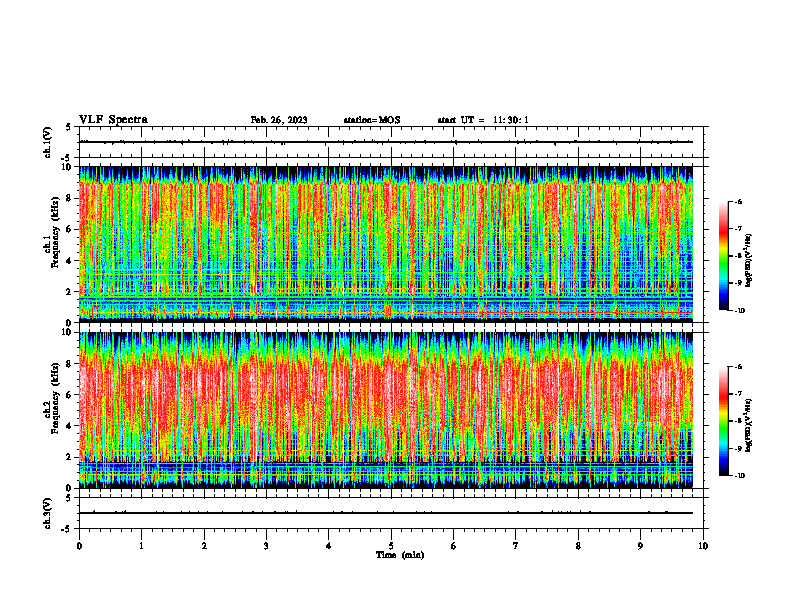Click the ch.1 voltage waveform trace
Viewport: 792px width, 612px height.
385,142
